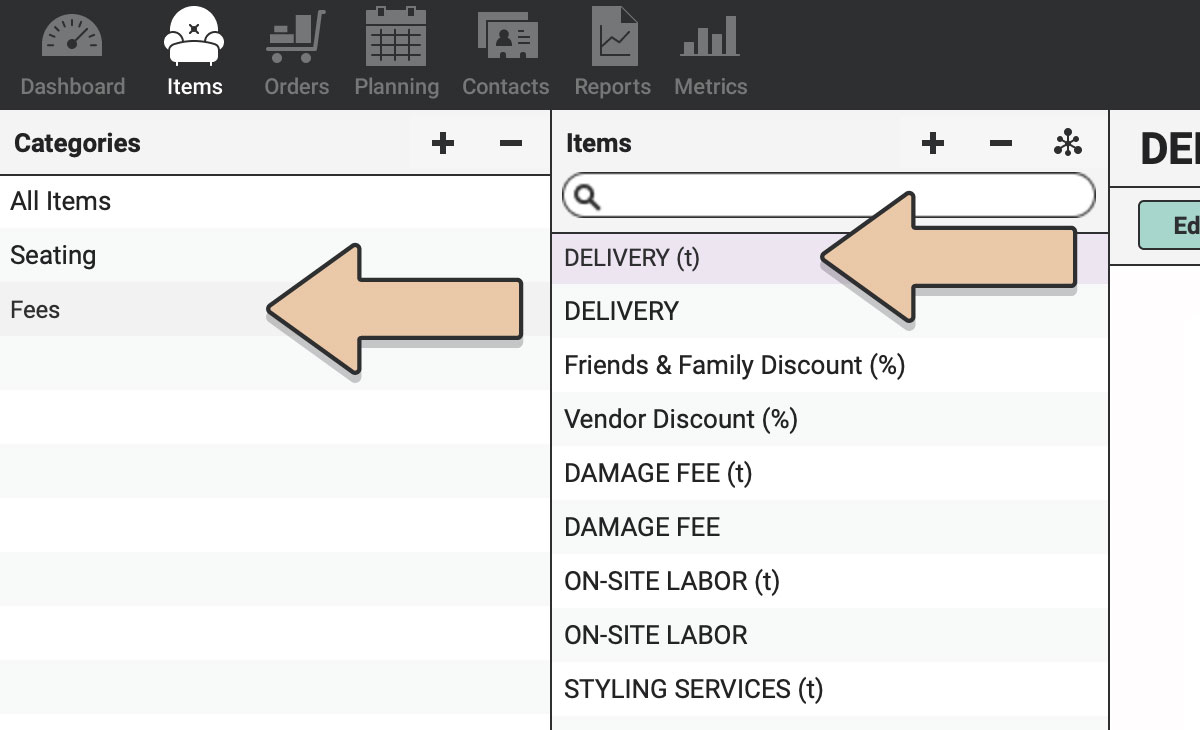Focus the Items search field

click(x=829, y=197)
